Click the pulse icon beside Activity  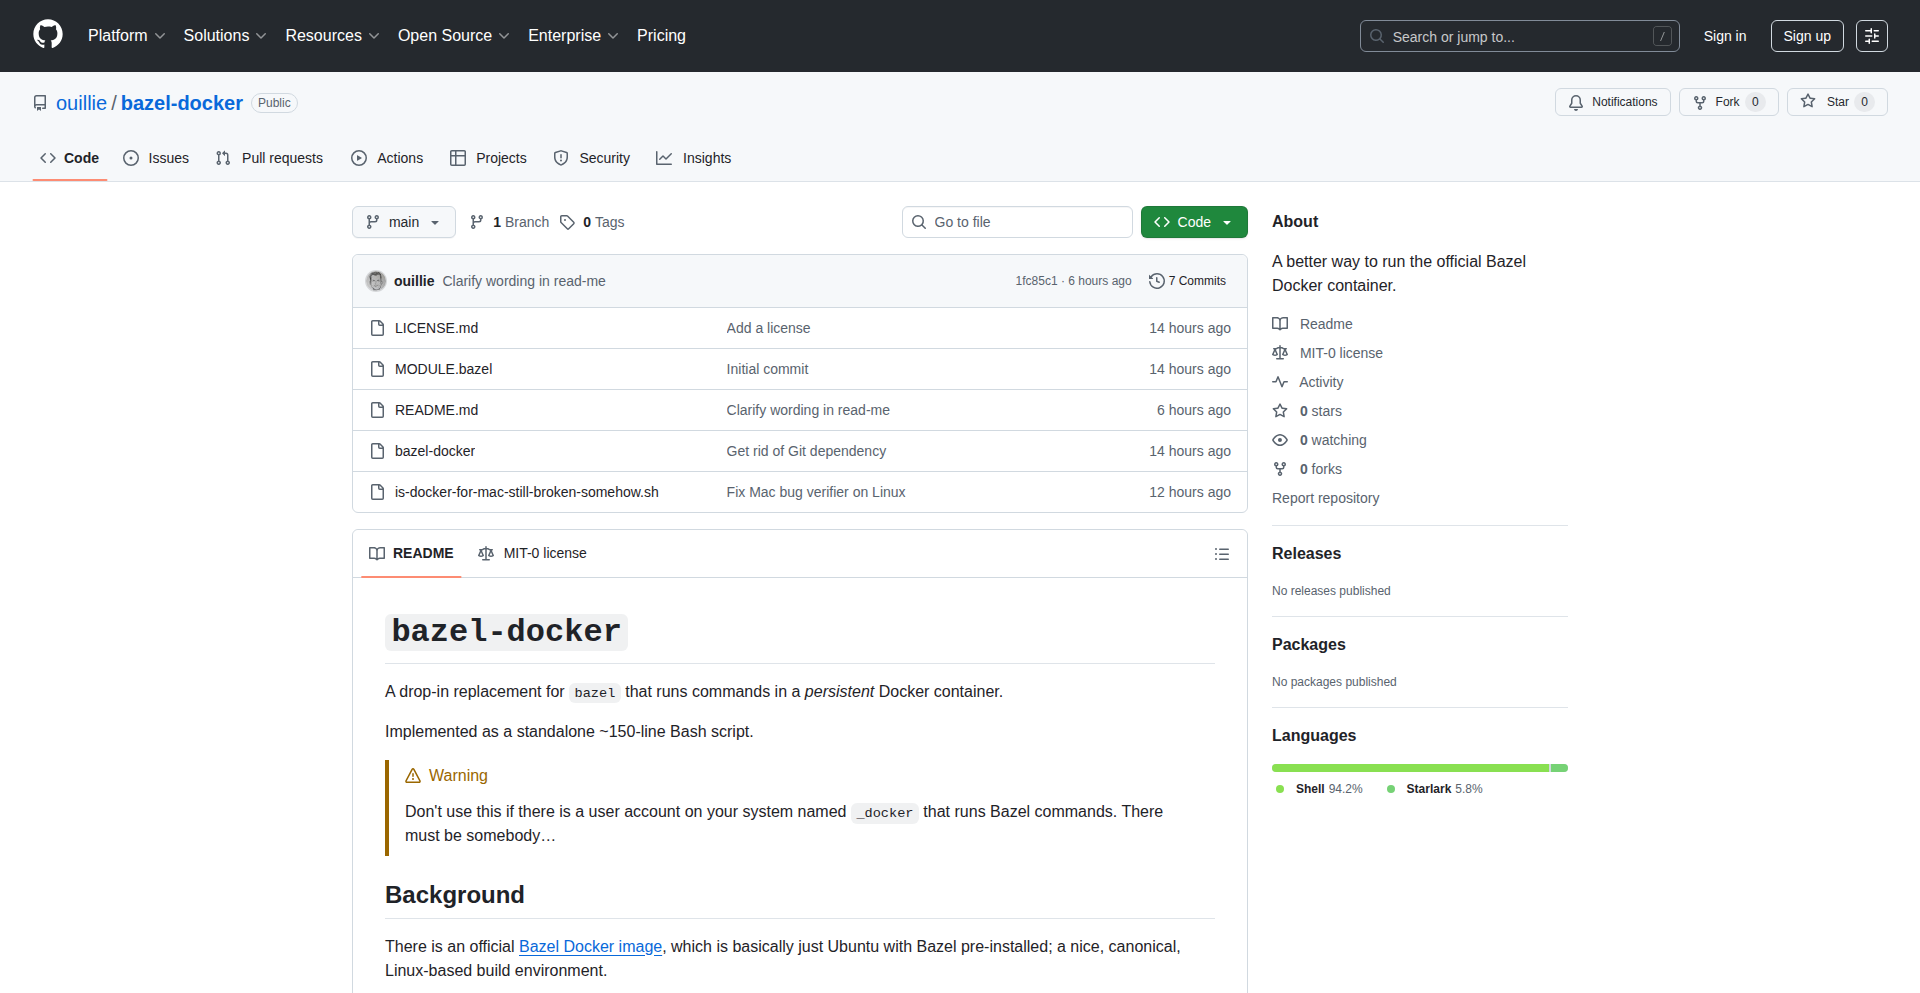[x=1280, y=382]
